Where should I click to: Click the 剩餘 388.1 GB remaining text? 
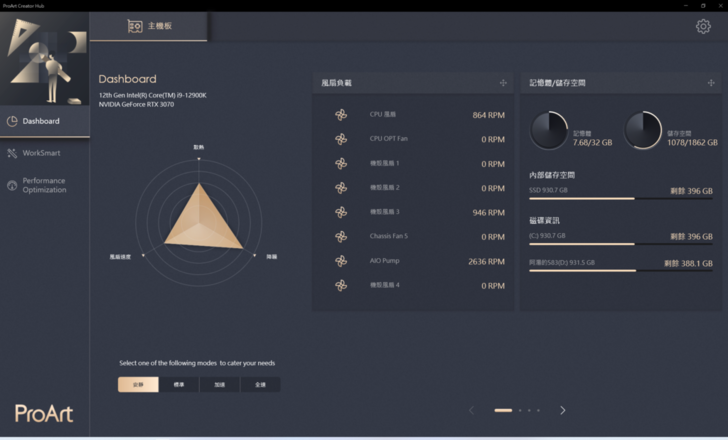688,264
